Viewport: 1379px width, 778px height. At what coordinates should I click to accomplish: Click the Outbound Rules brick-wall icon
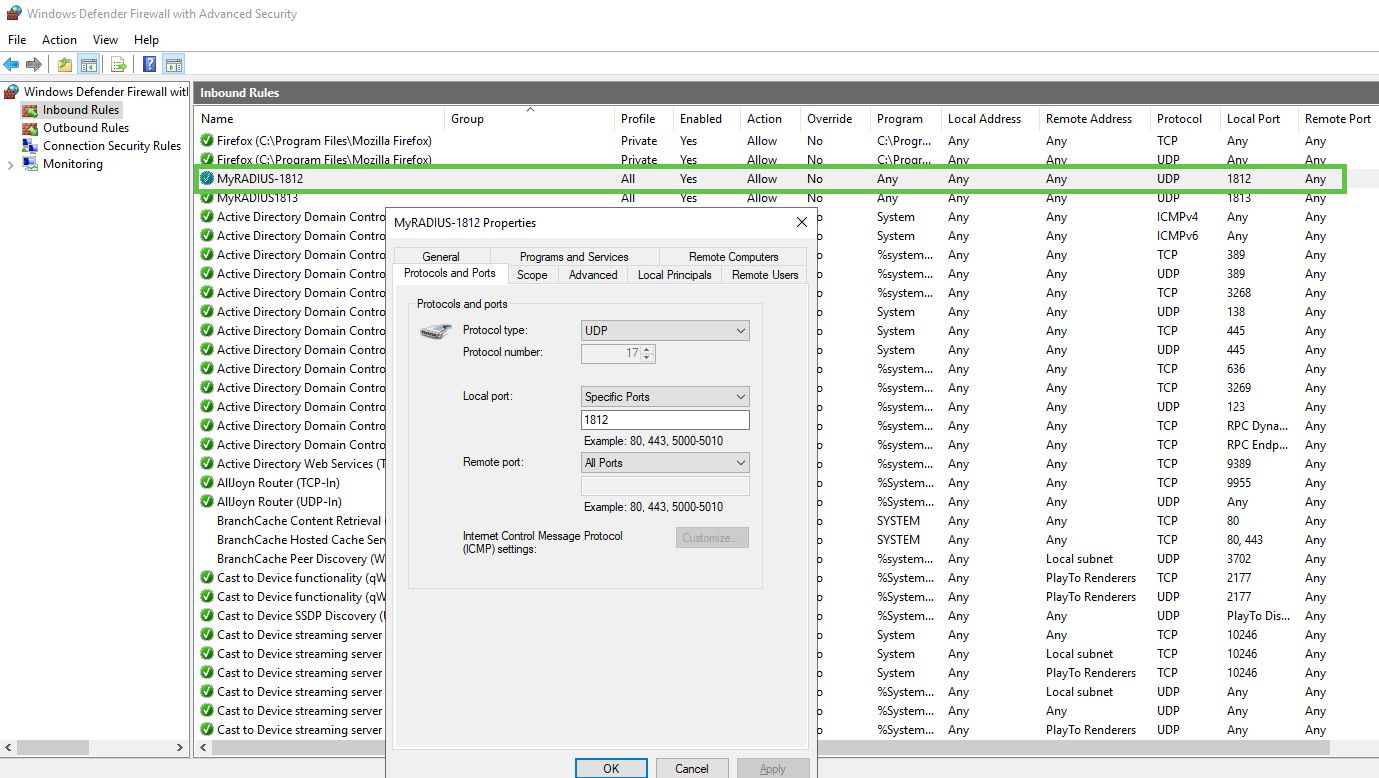(30, 128)
